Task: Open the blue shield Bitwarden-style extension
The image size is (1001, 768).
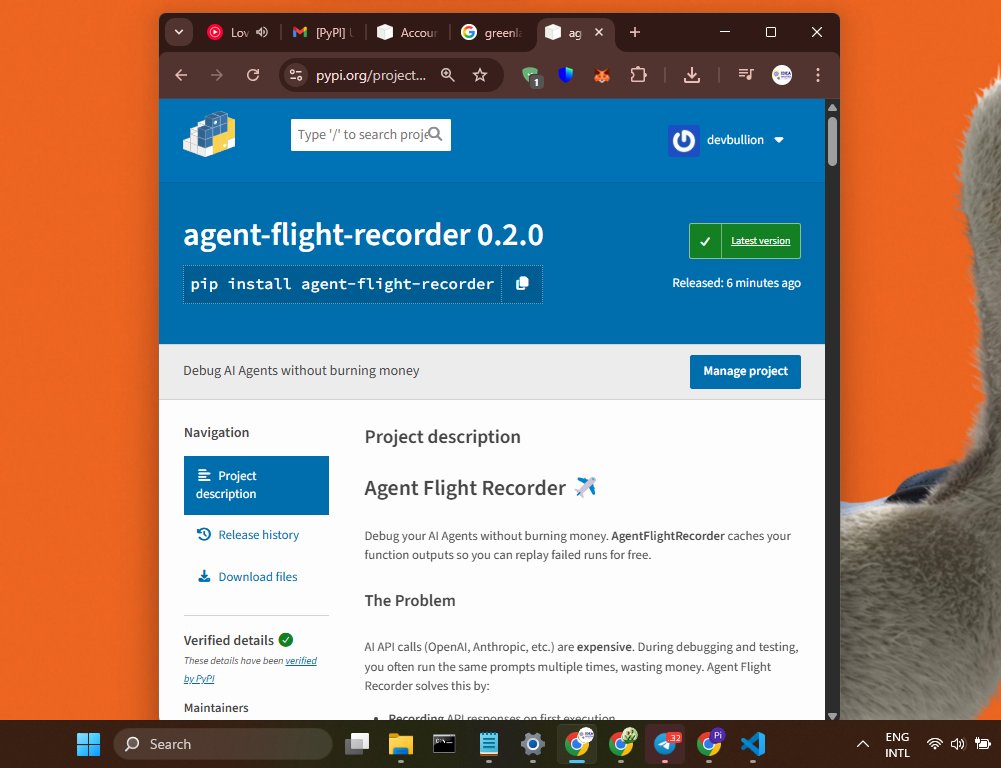Action: coord(566,75)
